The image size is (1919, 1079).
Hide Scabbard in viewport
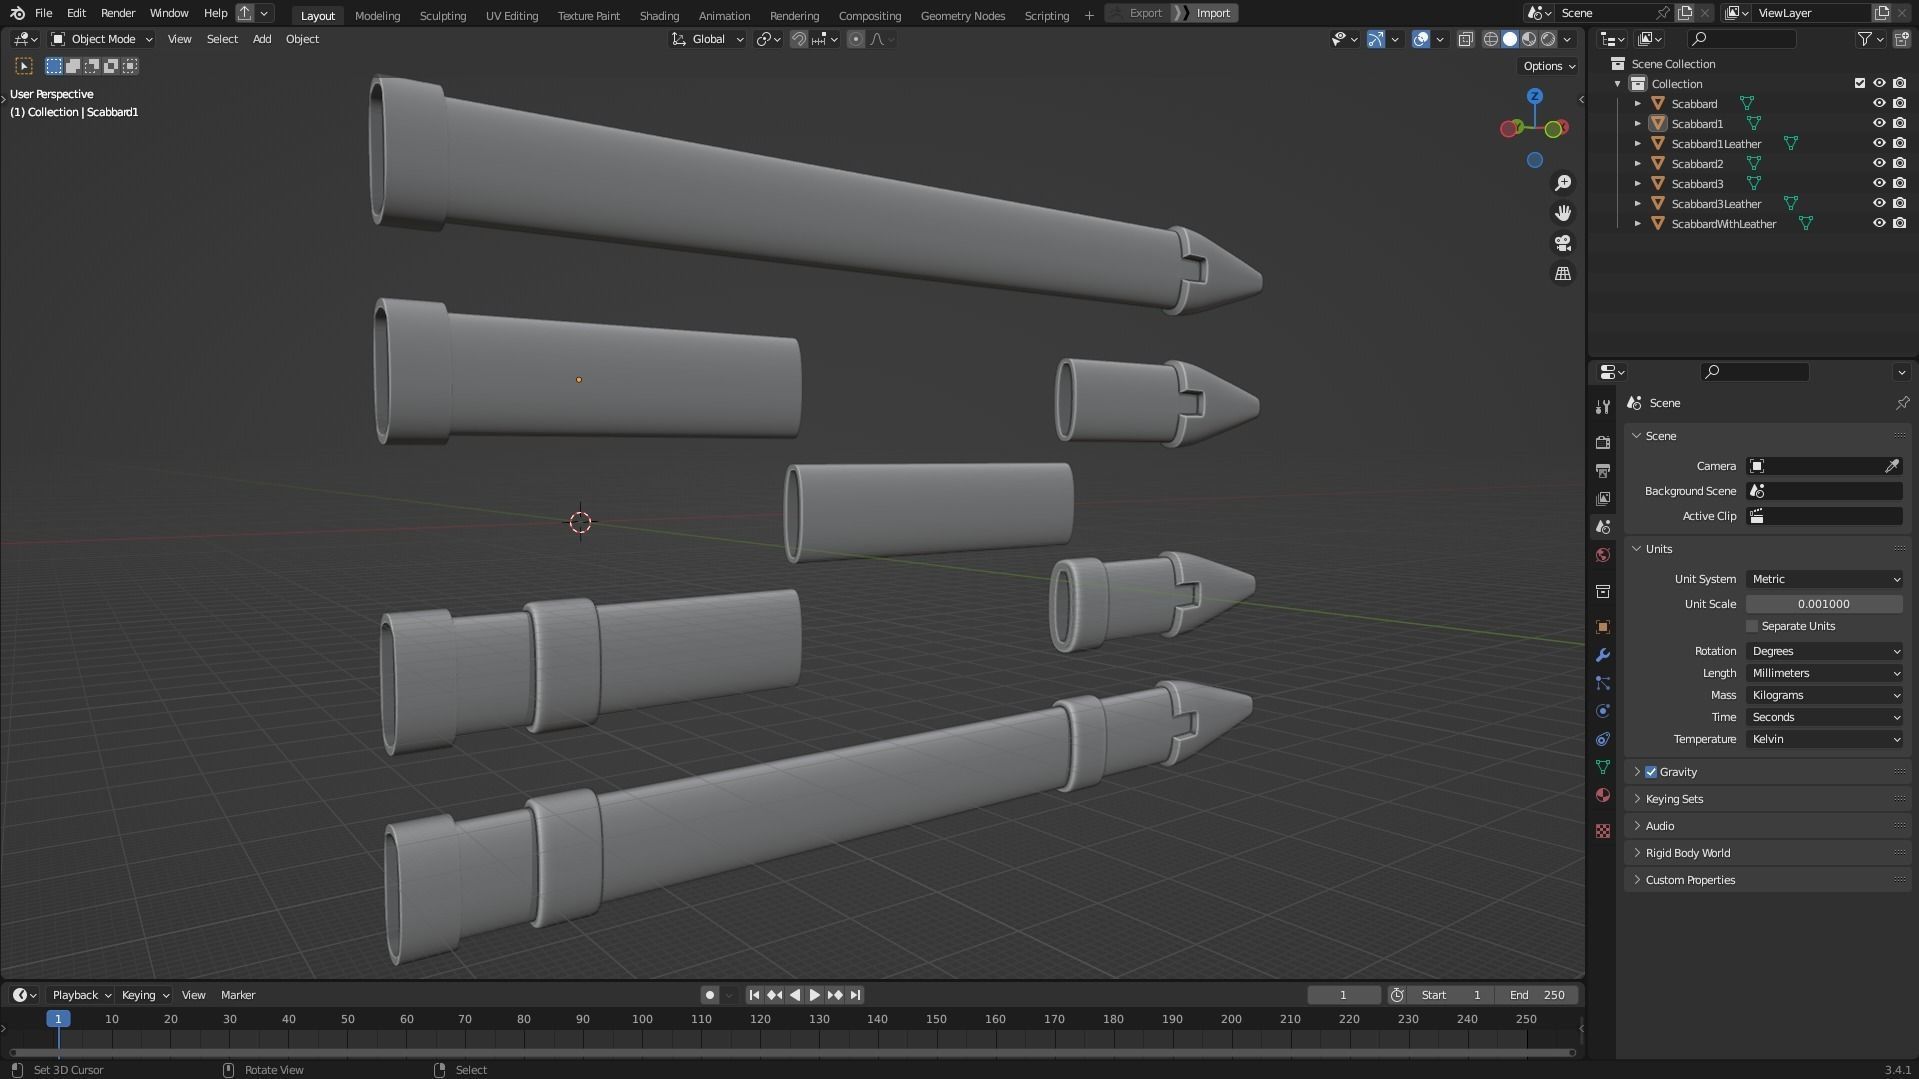(x=1879, y=104)
